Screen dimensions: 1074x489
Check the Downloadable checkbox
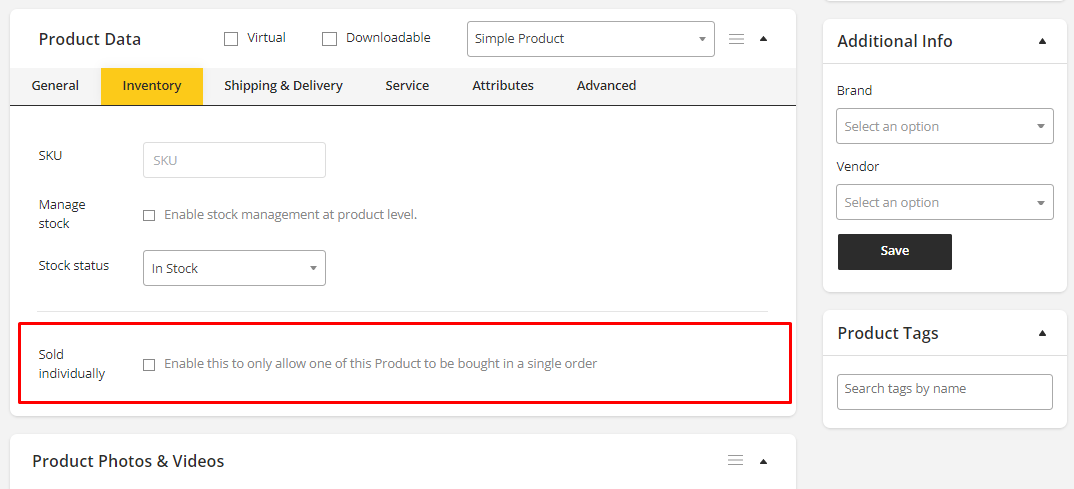(x=329, y=39)
